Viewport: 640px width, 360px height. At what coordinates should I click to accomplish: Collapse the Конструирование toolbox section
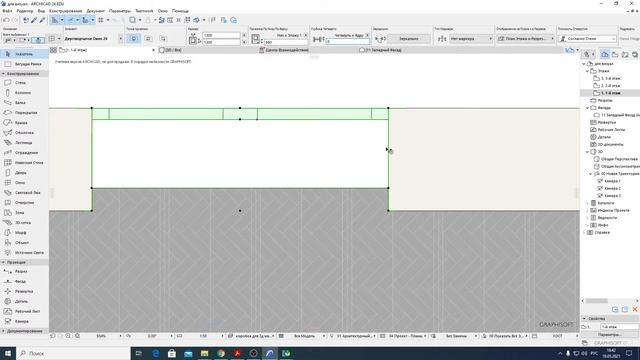coord(24,74)
